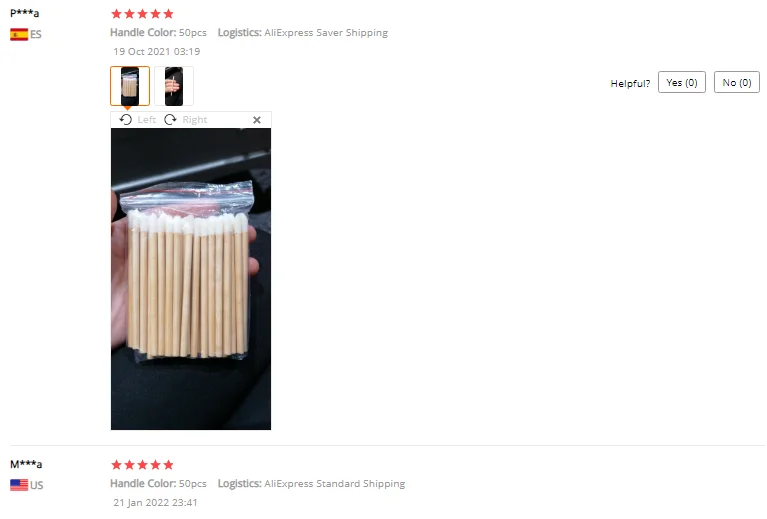Mark the review as helpful with Yes (0)
This screenshot has height=519, width=767.
pos(681,82)
